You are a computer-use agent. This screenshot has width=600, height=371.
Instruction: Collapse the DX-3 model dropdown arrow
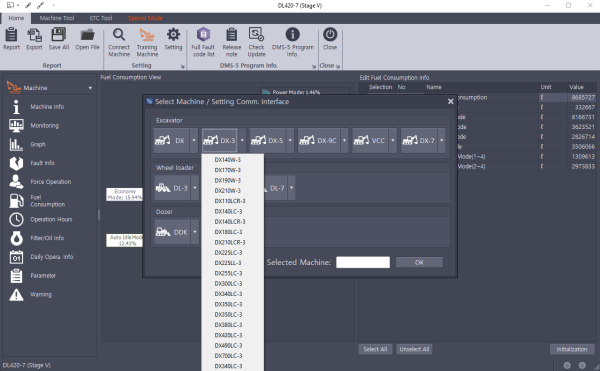tap(242, 140)
